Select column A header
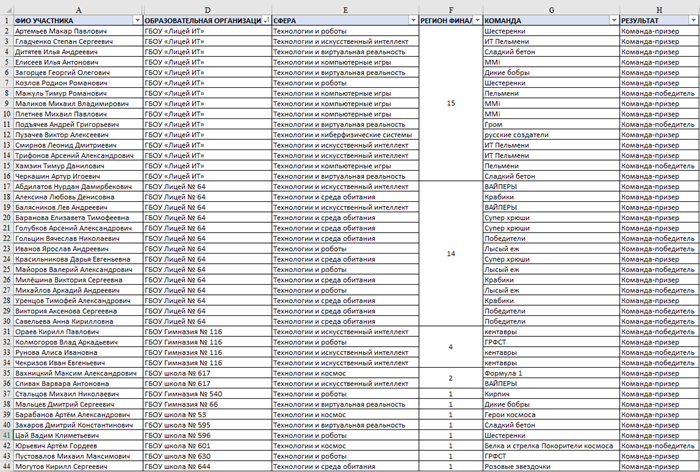700x472 pixels. pos(78,7)
